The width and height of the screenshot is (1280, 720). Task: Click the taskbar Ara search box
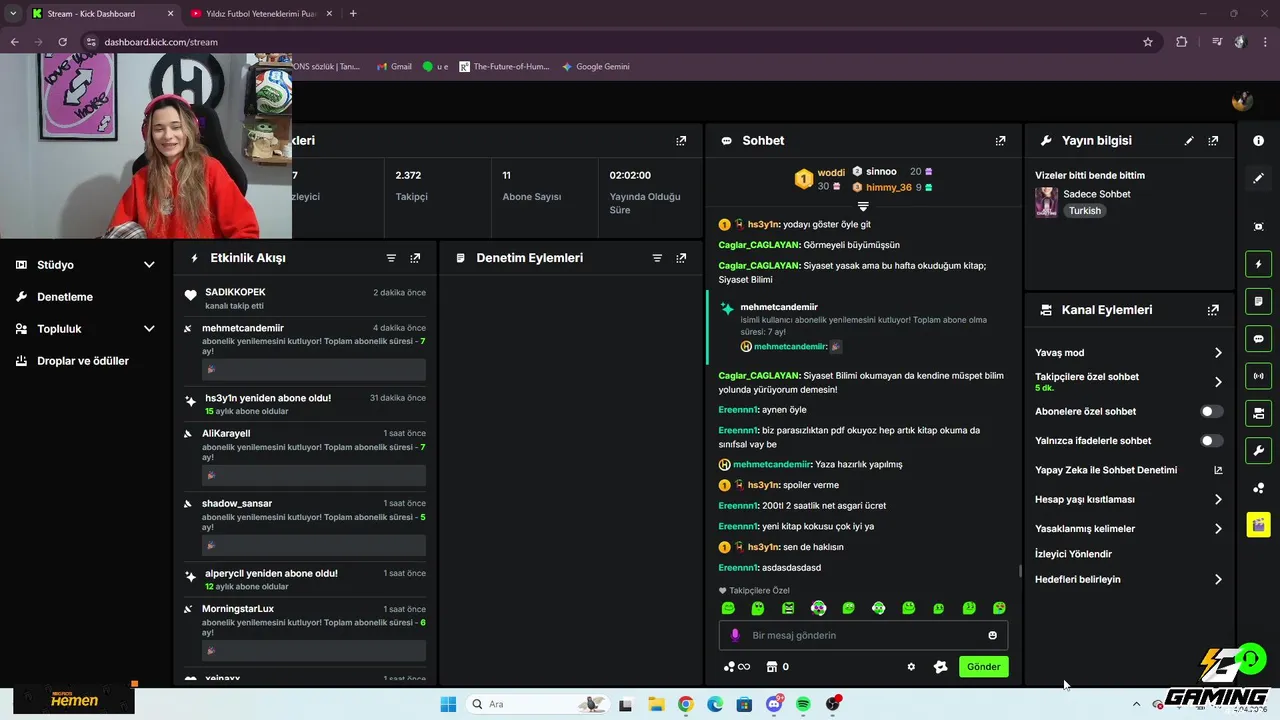[538, 704]
